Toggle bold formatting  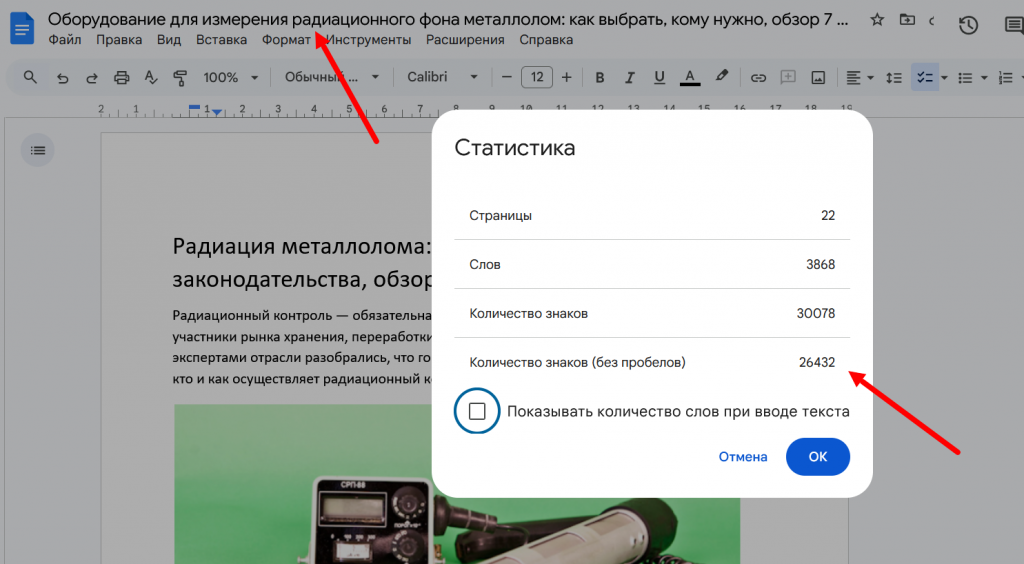[600, 78]
